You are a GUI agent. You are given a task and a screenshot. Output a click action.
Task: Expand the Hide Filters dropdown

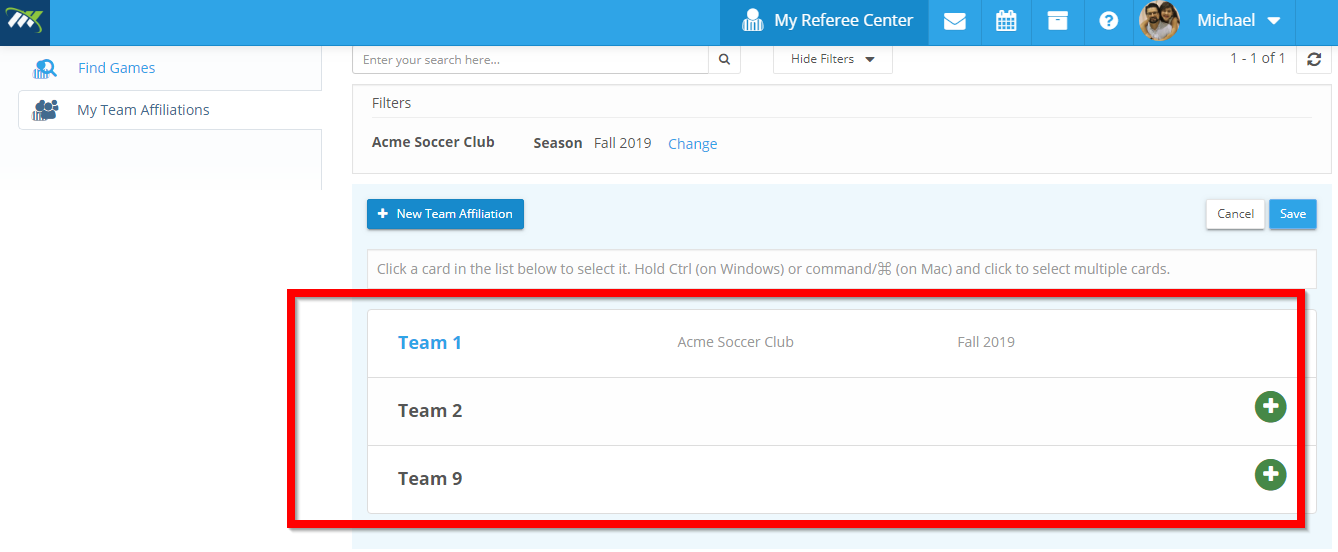point(833,60)
